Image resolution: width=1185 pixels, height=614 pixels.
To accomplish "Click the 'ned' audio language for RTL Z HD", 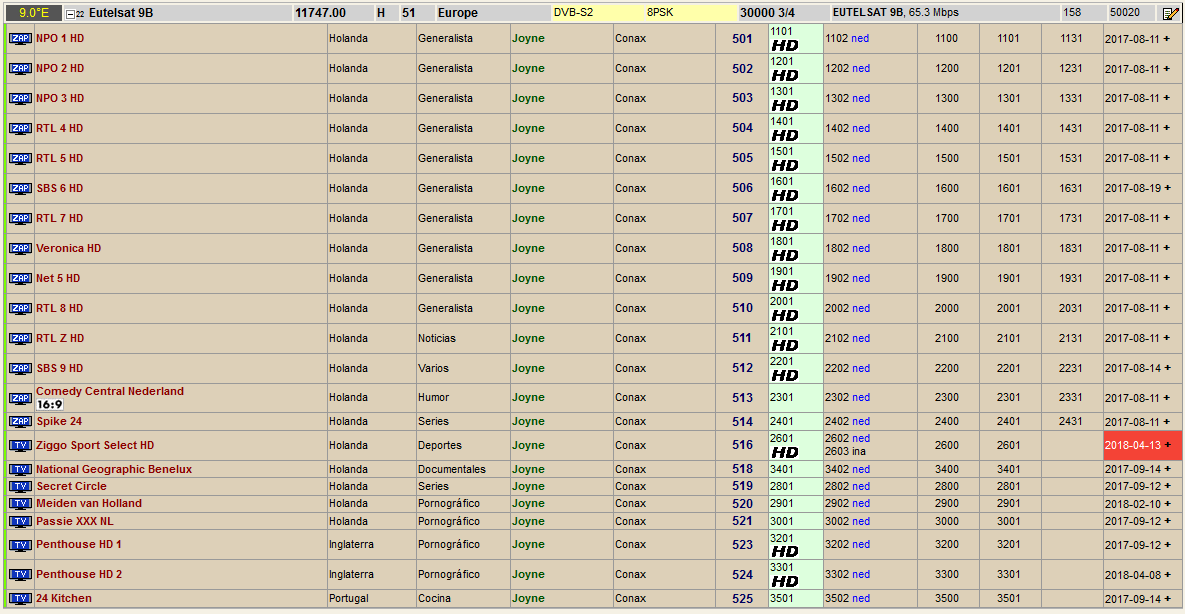I will (x=861, y=338).
